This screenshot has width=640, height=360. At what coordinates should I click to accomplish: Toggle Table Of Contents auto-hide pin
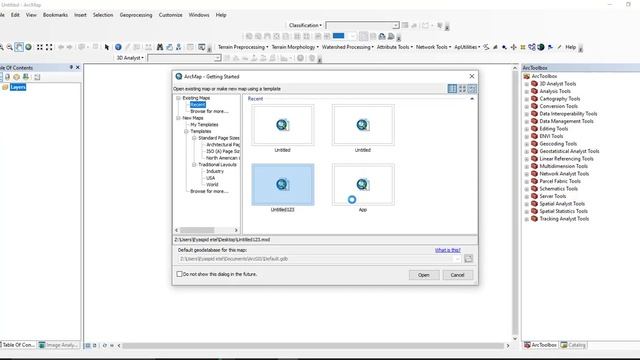click(71, 67)
